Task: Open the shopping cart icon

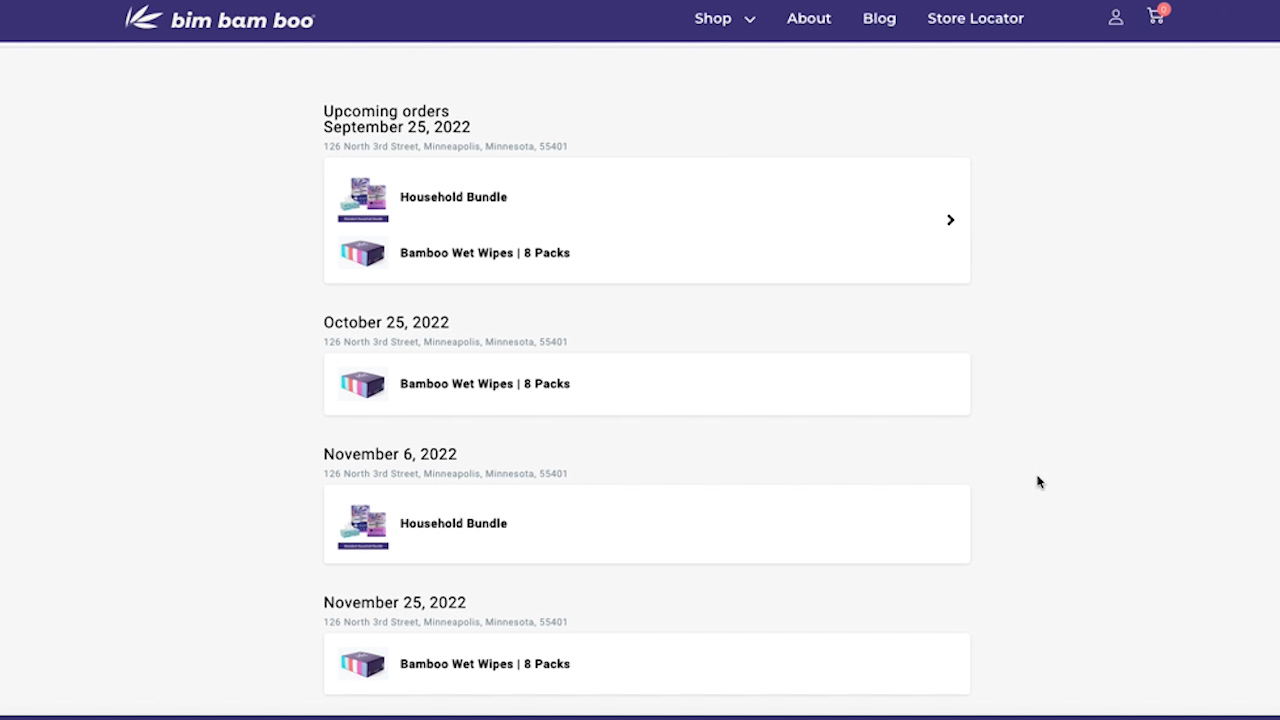Action: 1157,16
